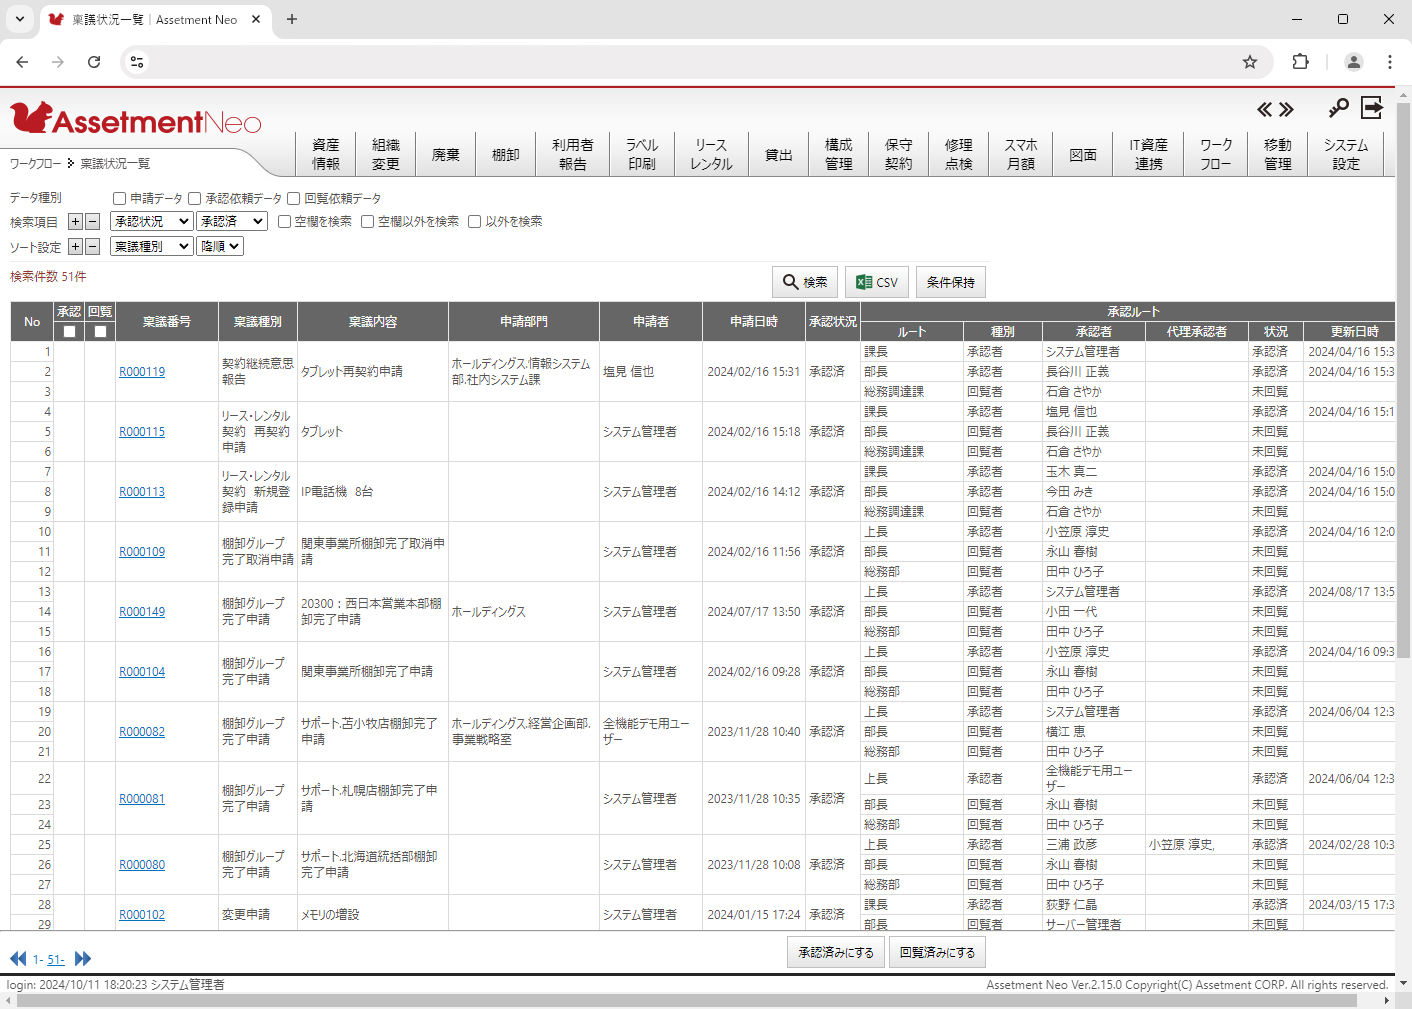Remove a sort condition with the minus icon
The image size is (1412, 1009).
(x=93, y=246)
